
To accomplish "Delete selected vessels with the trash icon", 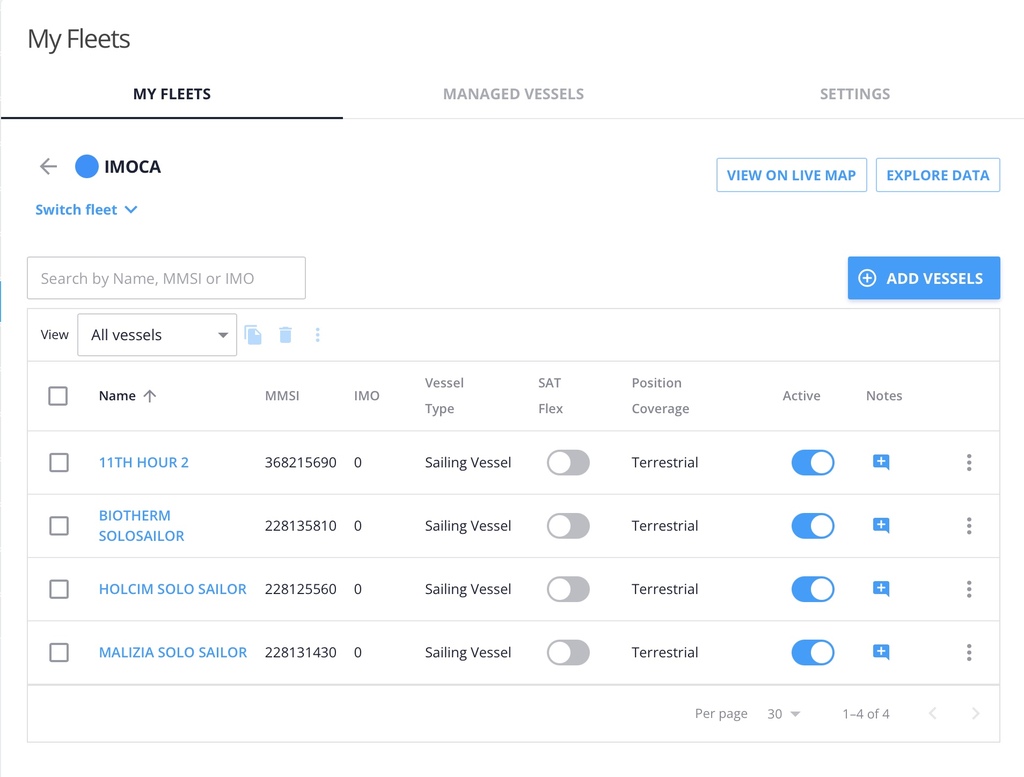I will point(285,335).
